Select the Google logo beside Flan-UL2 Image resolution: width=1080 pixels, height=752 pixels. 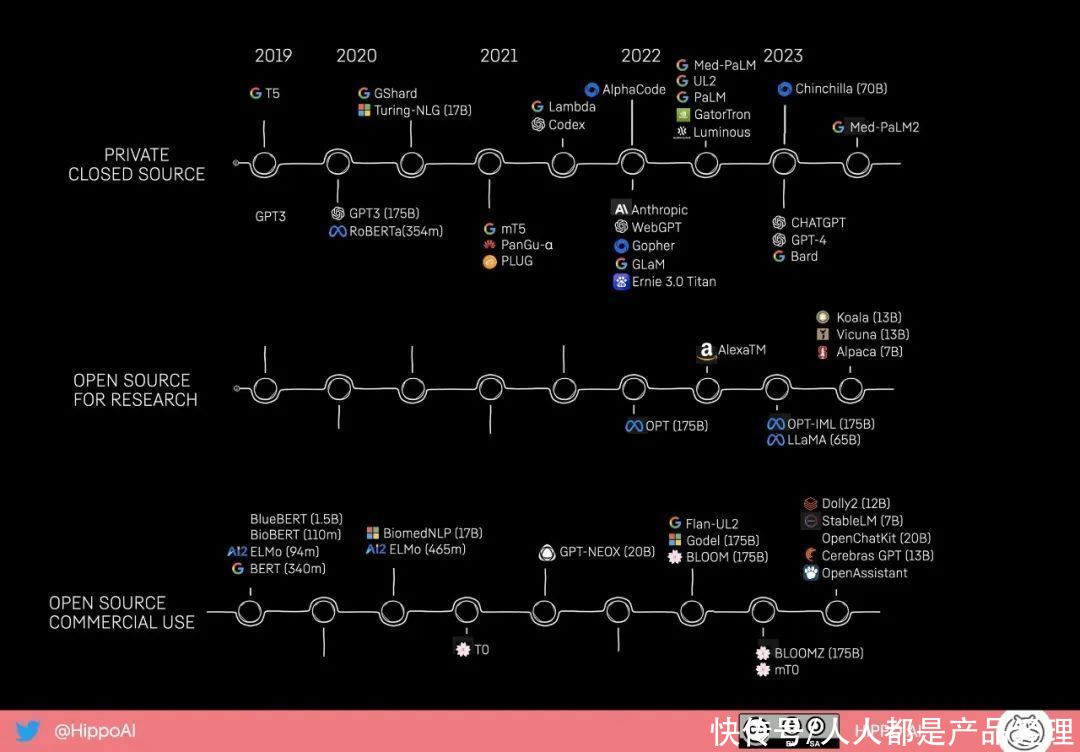pyautogui.click(x=675, y=523)
